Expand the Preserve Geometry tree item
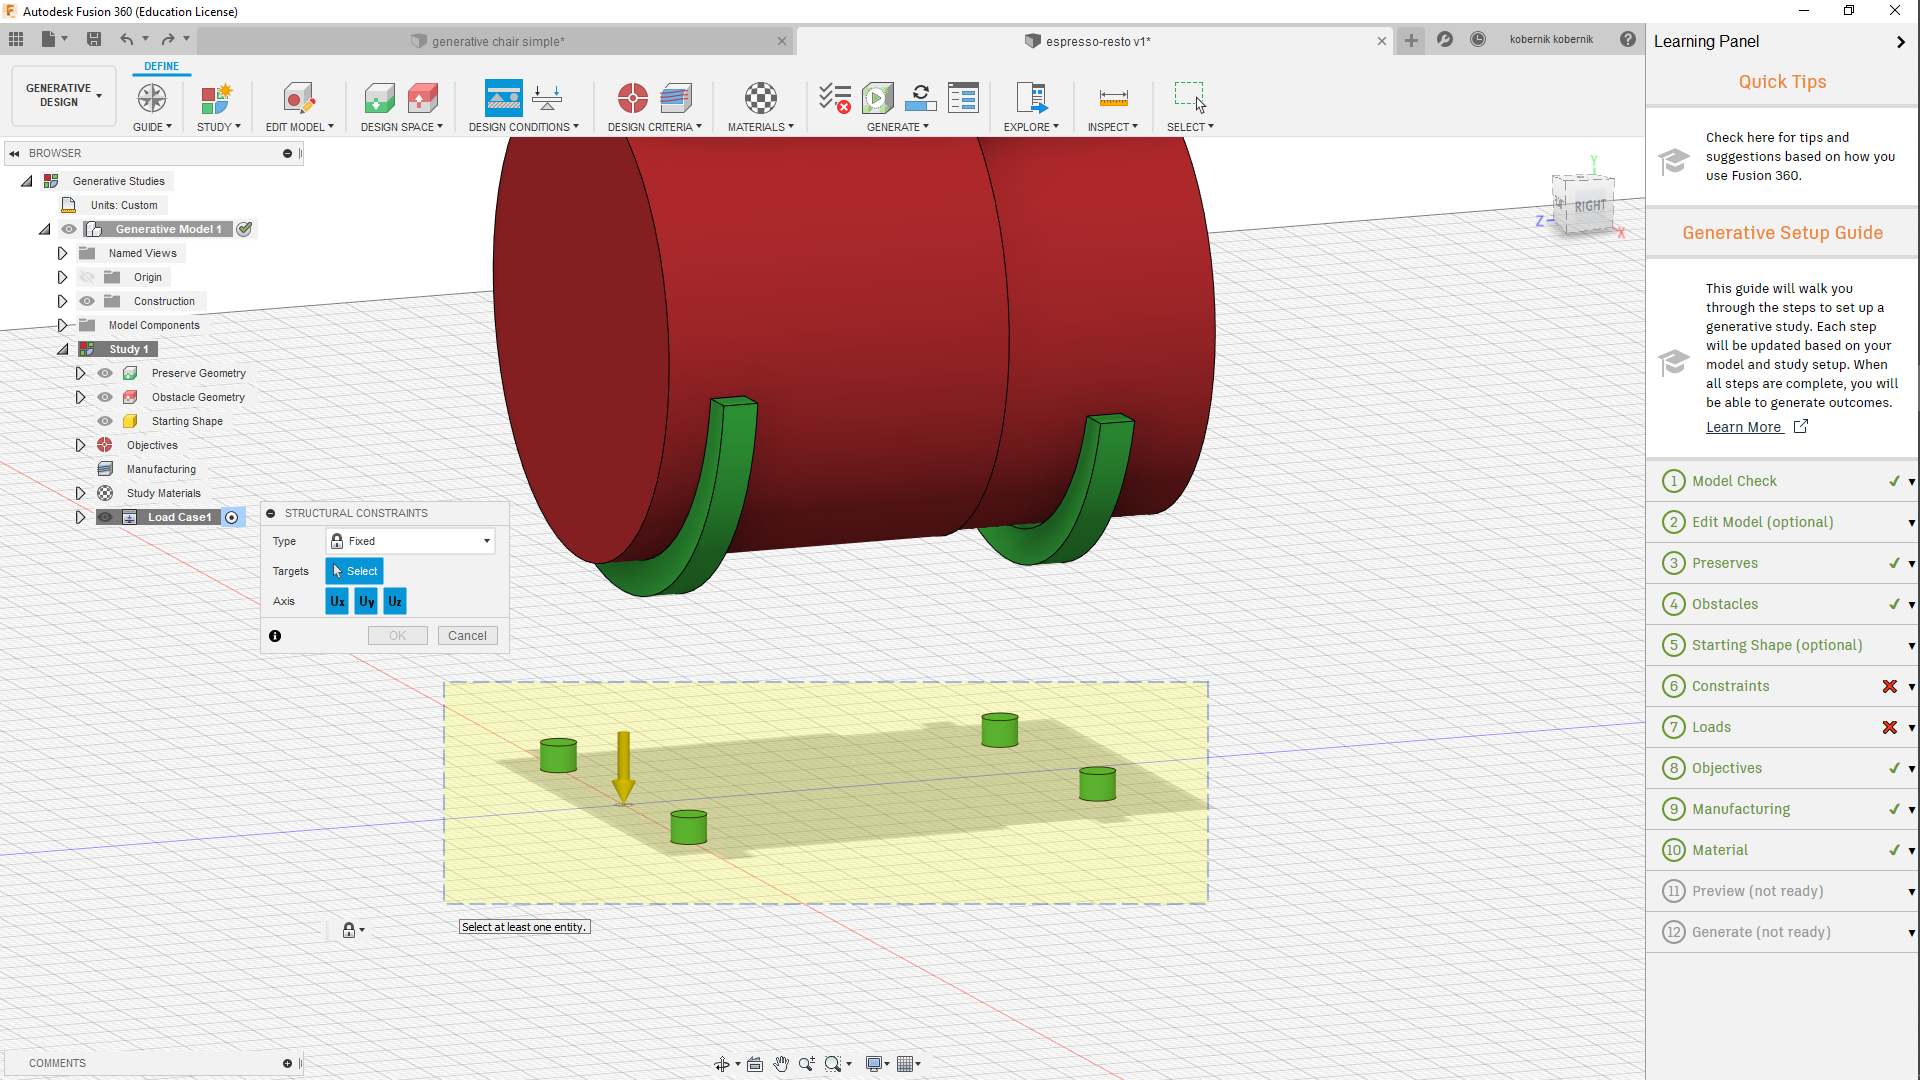 (x=79, y=373)
